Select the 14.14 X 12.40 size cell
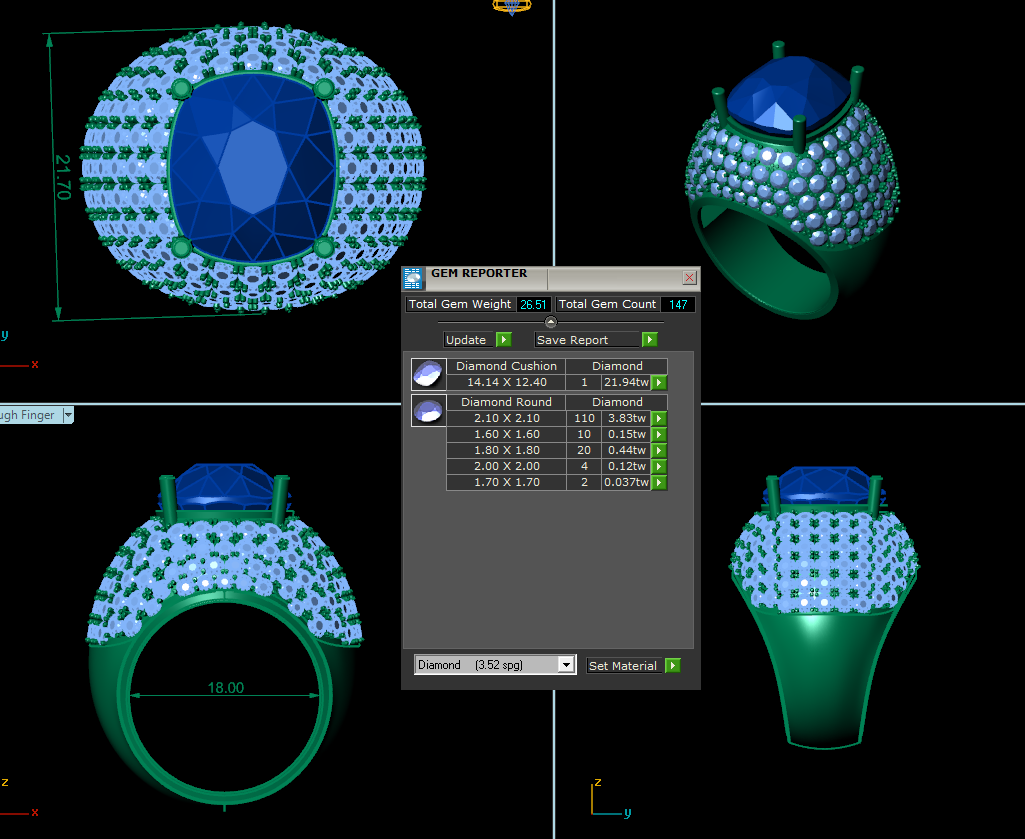Screen dimensions: 1025x839 tap(507, 383)
